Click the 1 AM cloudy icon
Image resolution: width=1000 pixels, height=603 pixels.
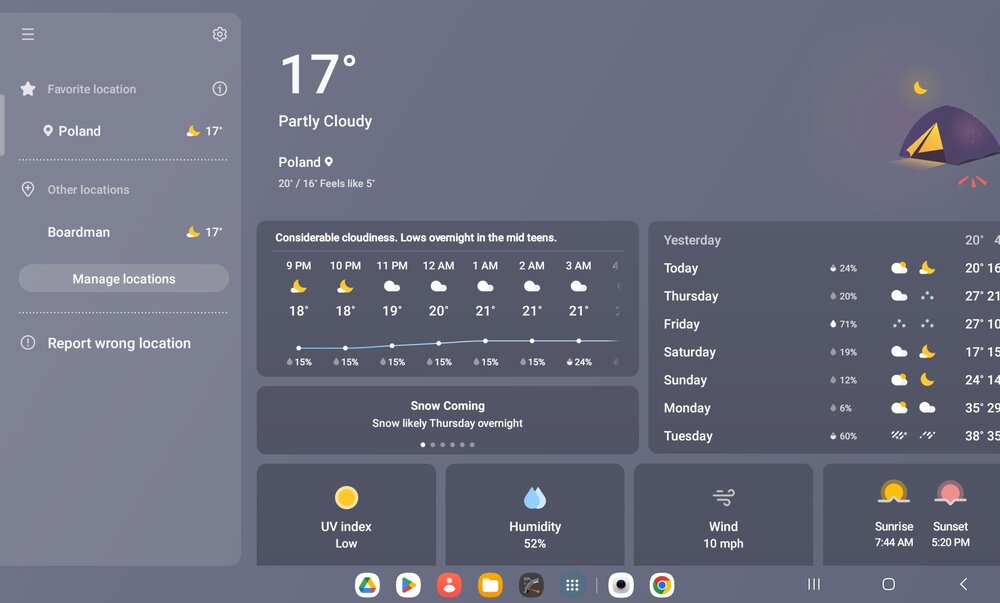pyautogui.click(x=485, y=287)
